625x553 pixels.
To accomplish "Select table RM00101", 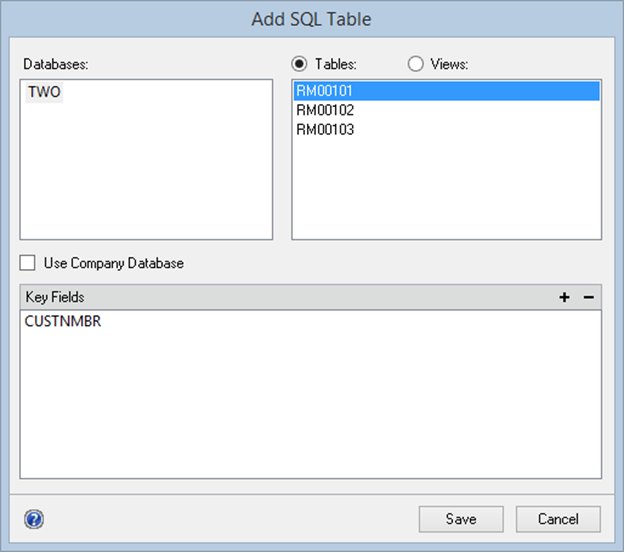I will 446,91.
